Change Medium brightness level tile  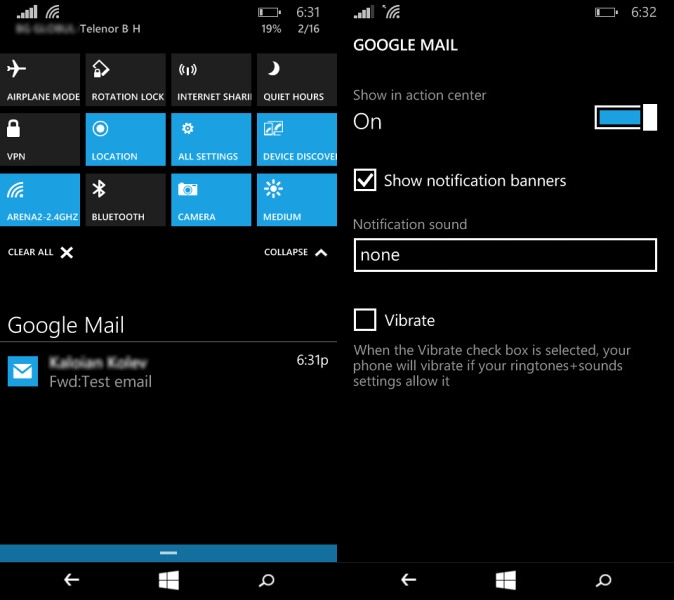pos(297,199)
